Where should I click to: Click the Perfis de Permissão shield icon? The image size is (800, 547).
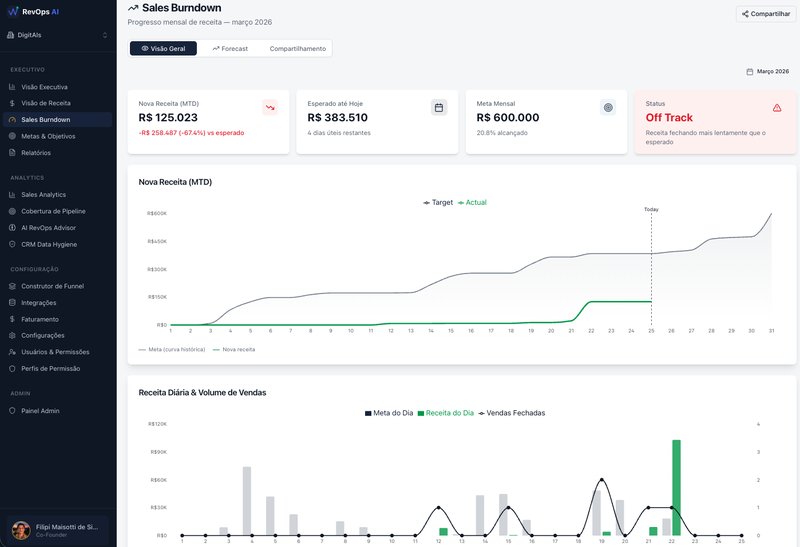[x=12, y=368]
